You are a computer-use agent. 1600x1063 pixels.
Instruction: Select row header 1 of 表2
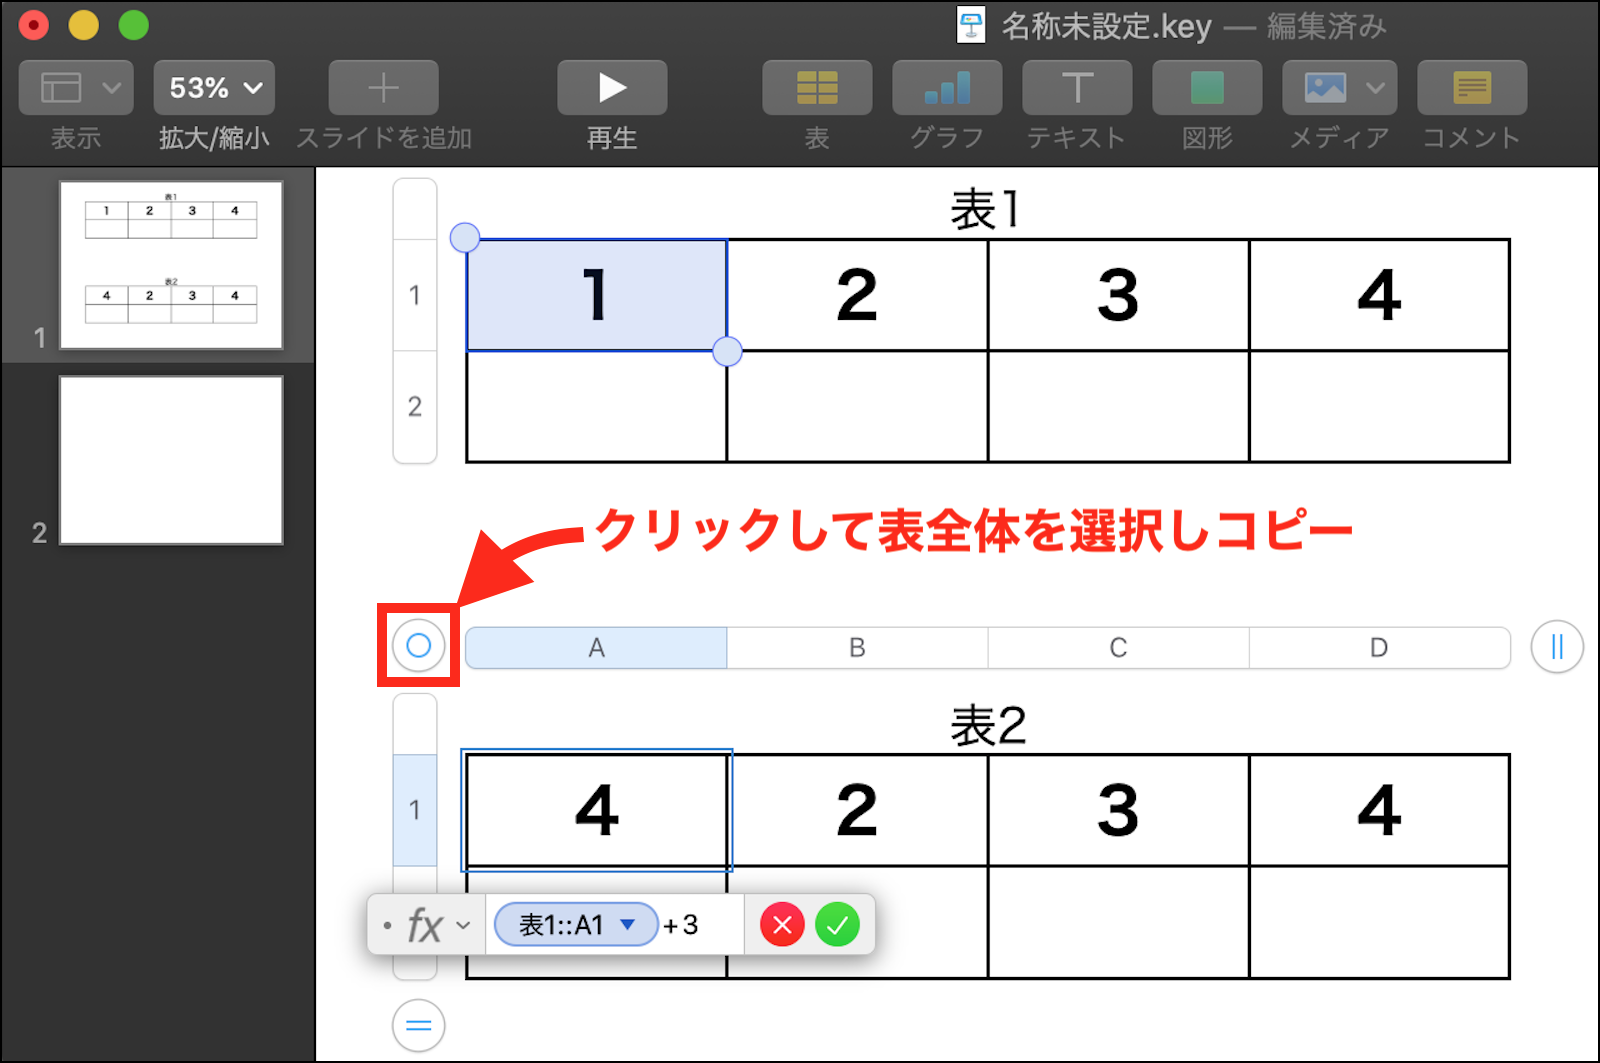tap(415, 810)
